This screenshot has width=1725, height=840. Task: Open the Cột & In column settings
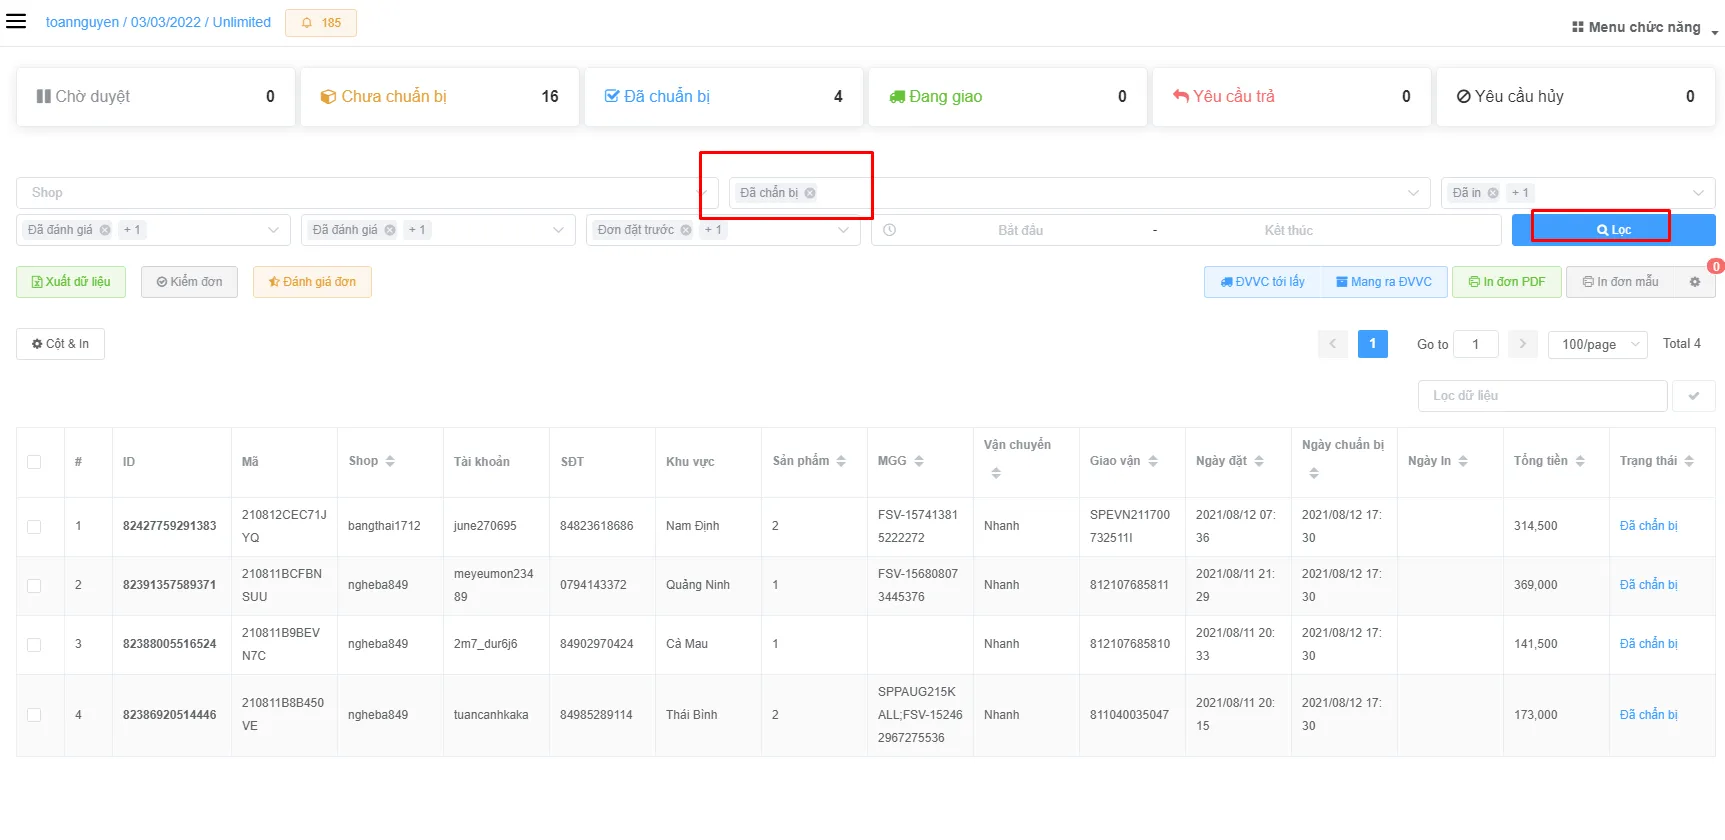[x=60, y=344]
